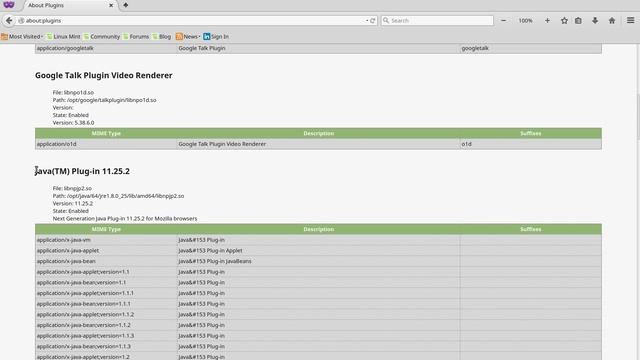
Task: Expand the News feed bookmark
Action: (187, 36)
